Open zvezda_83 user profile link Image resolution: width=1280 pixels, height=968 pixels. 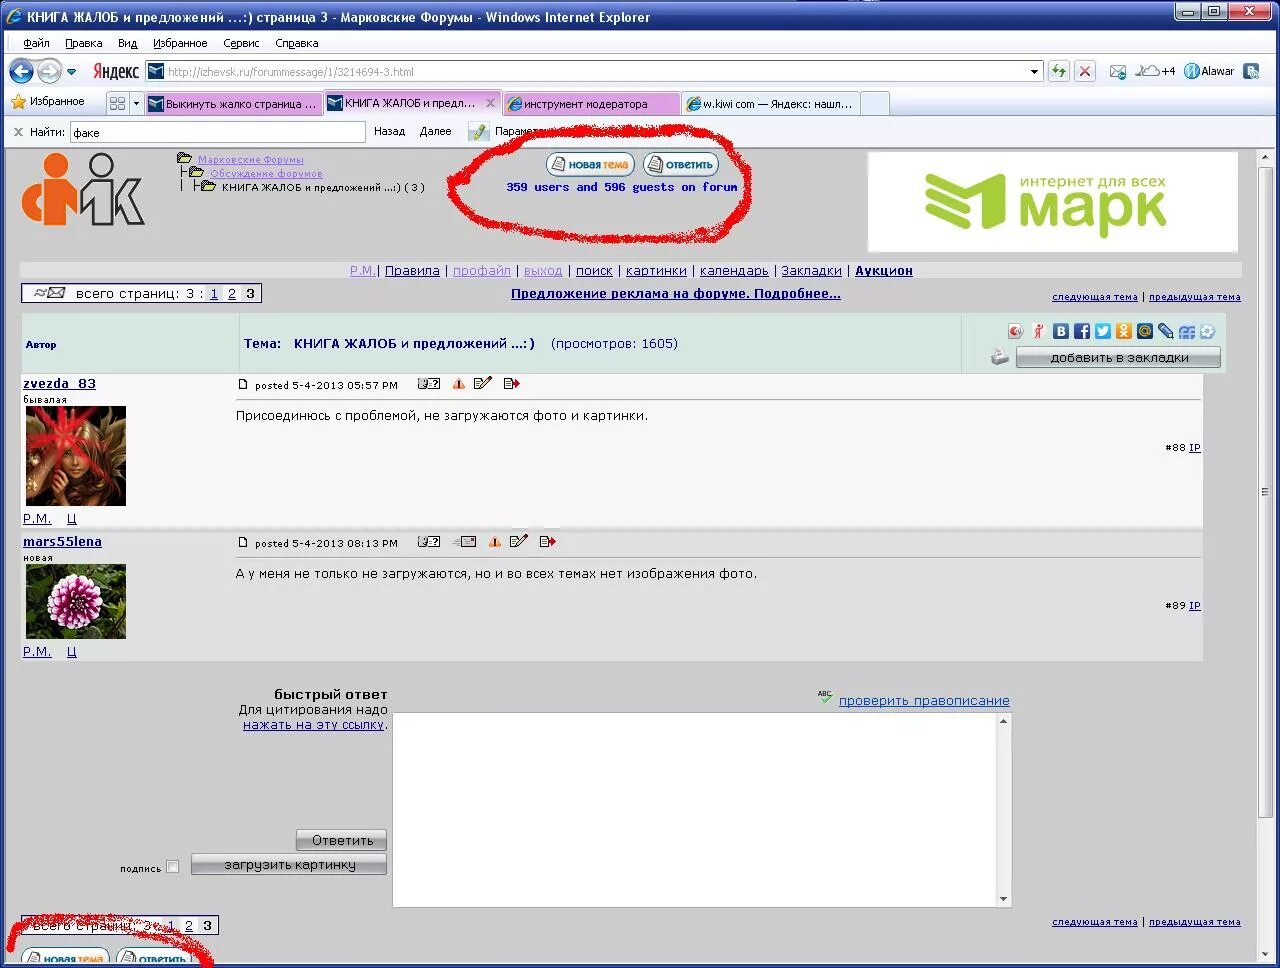click(60, 384)
